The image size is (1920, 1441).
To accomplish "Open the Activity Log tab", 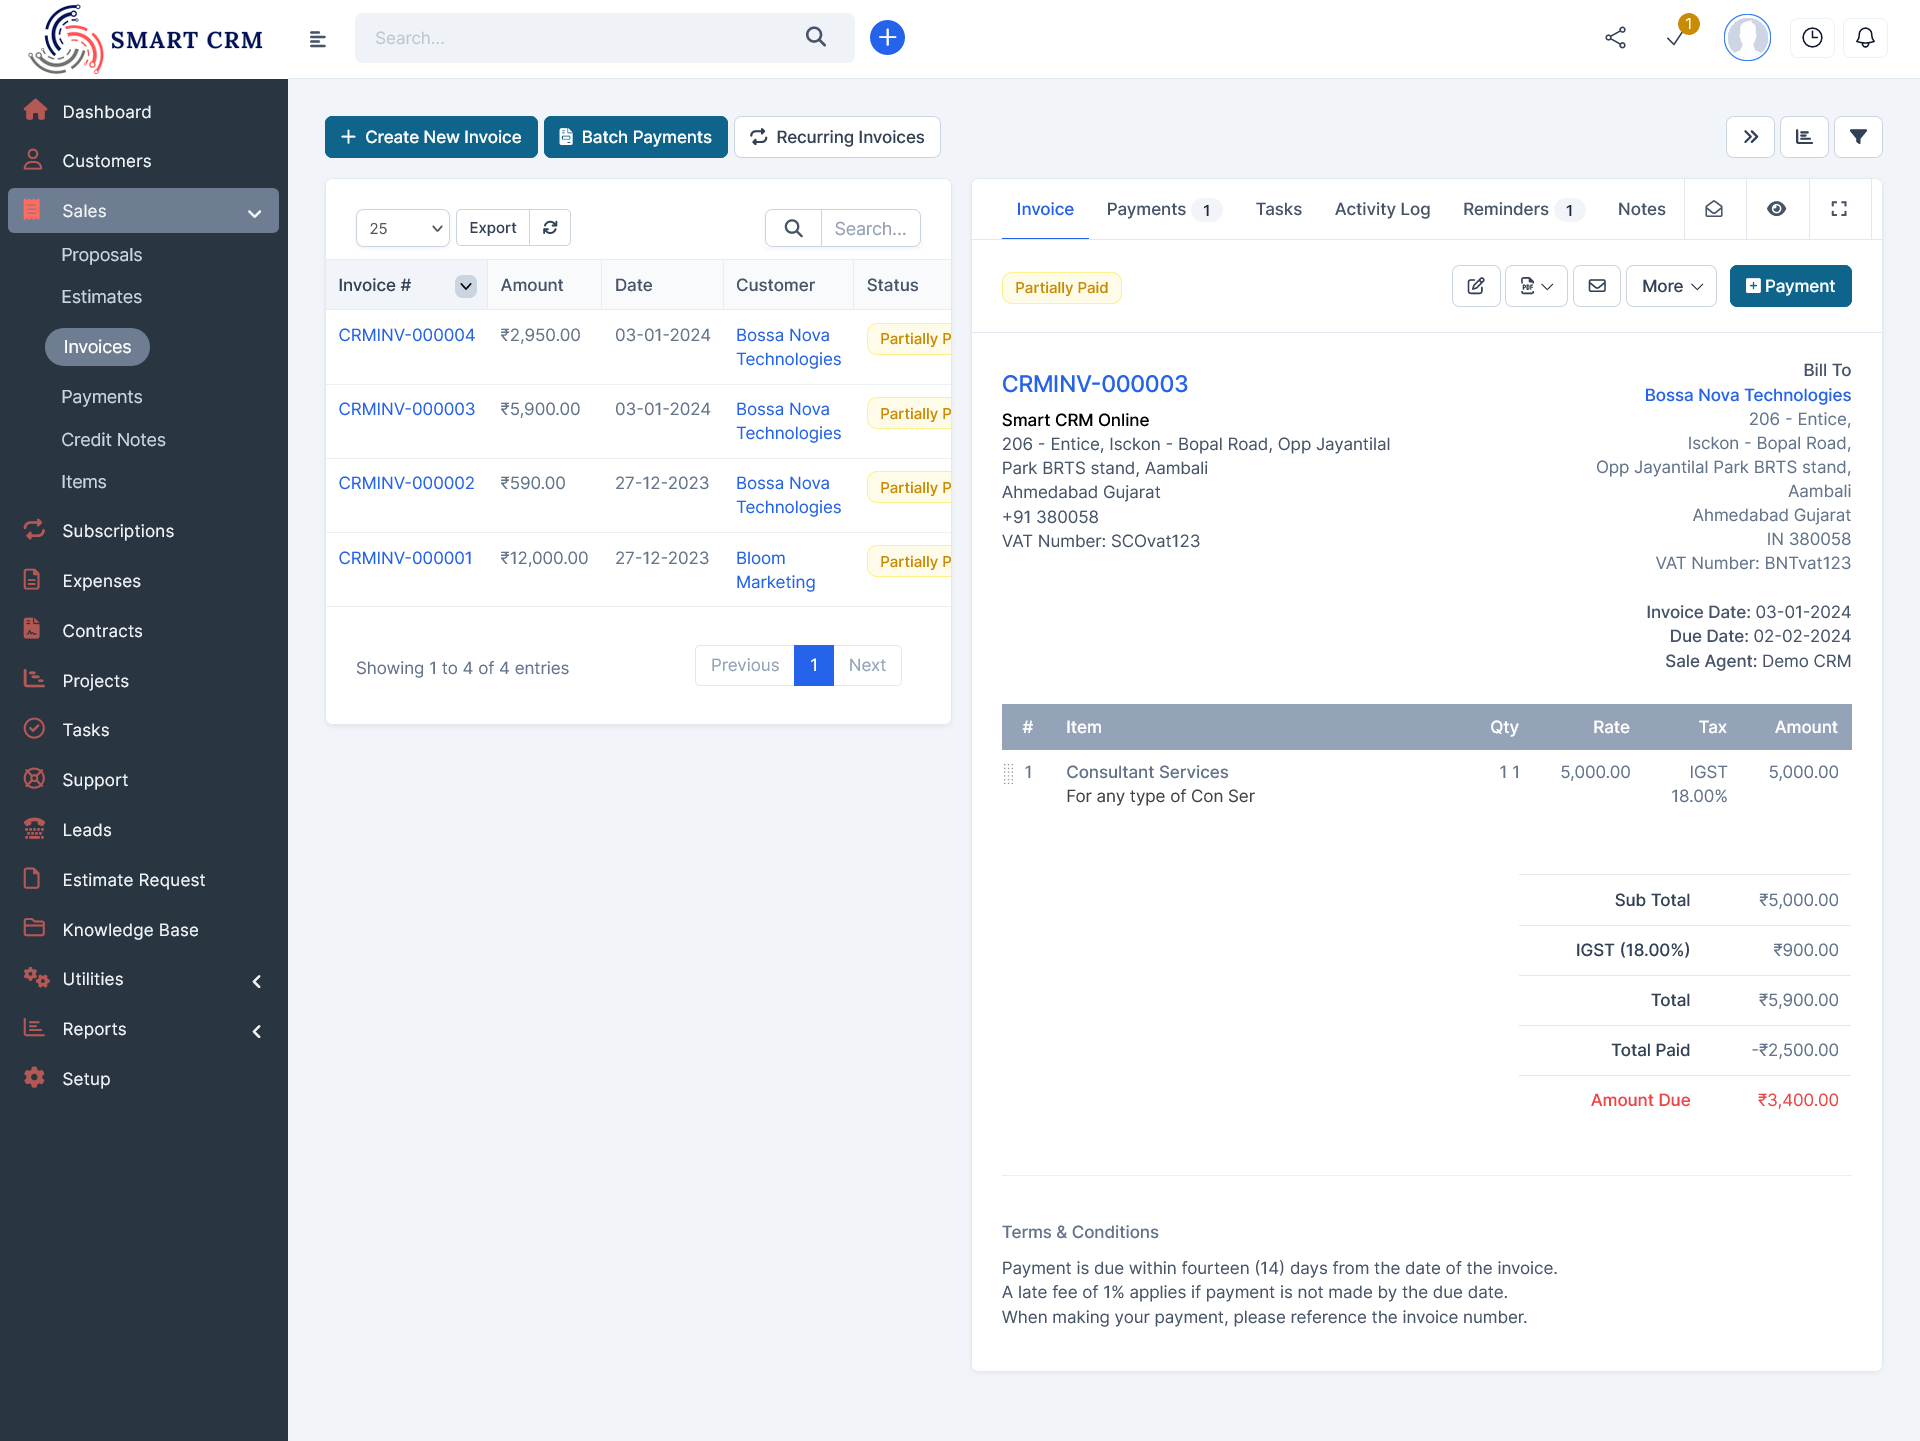I will 1382,209.
